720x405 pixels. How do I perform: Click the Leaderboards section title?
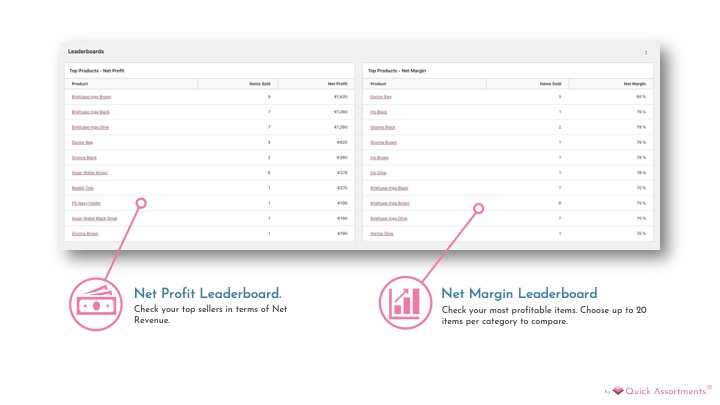[86, 51]
